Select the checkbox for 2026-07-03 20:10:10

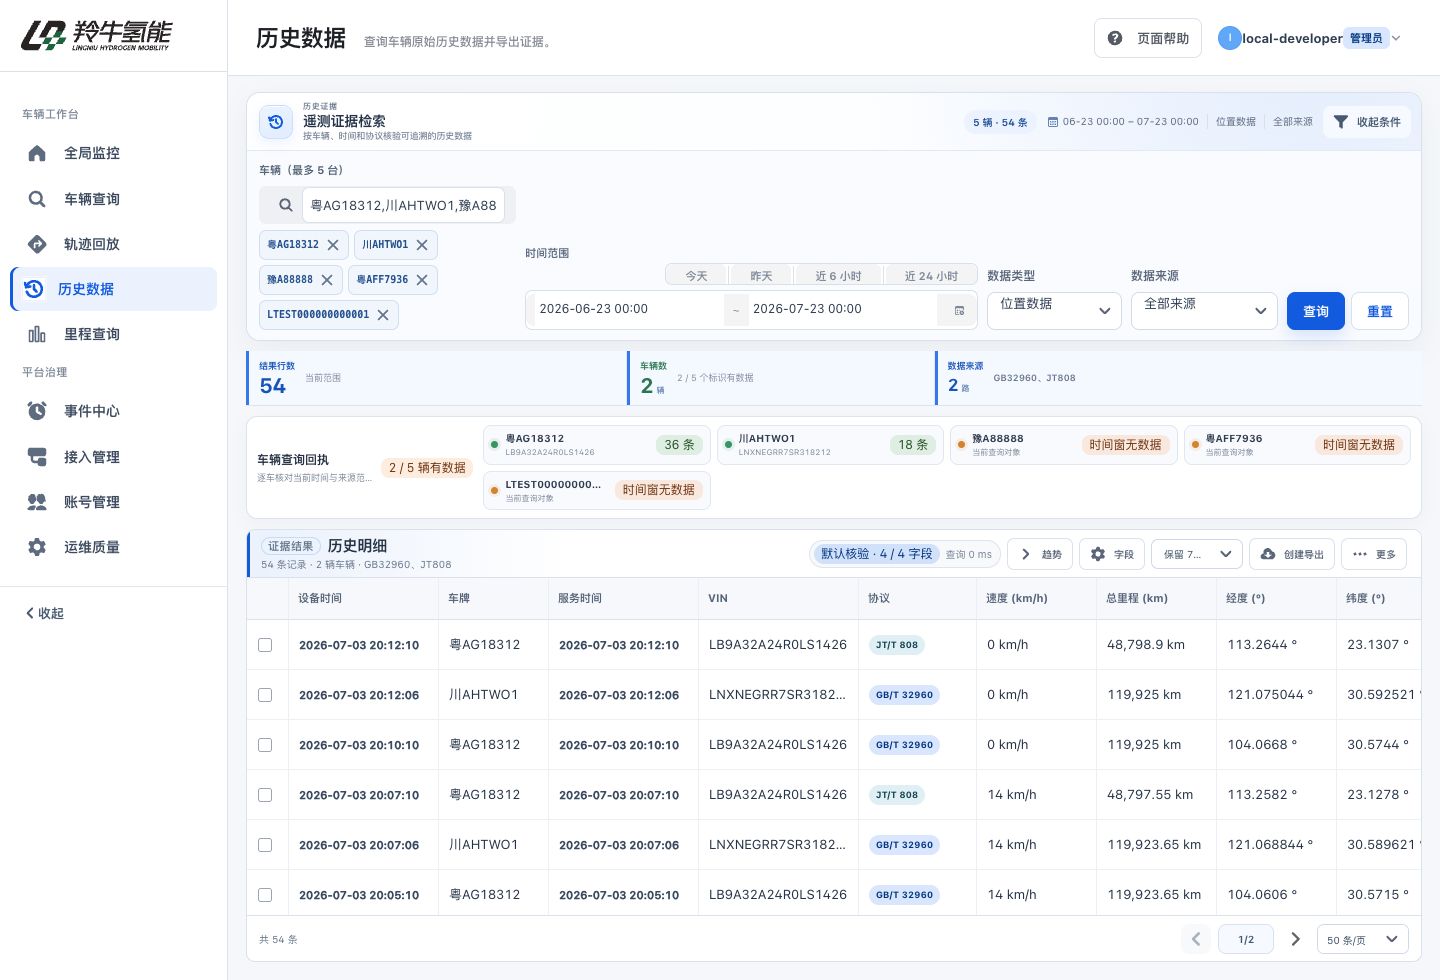pos(265,745)
